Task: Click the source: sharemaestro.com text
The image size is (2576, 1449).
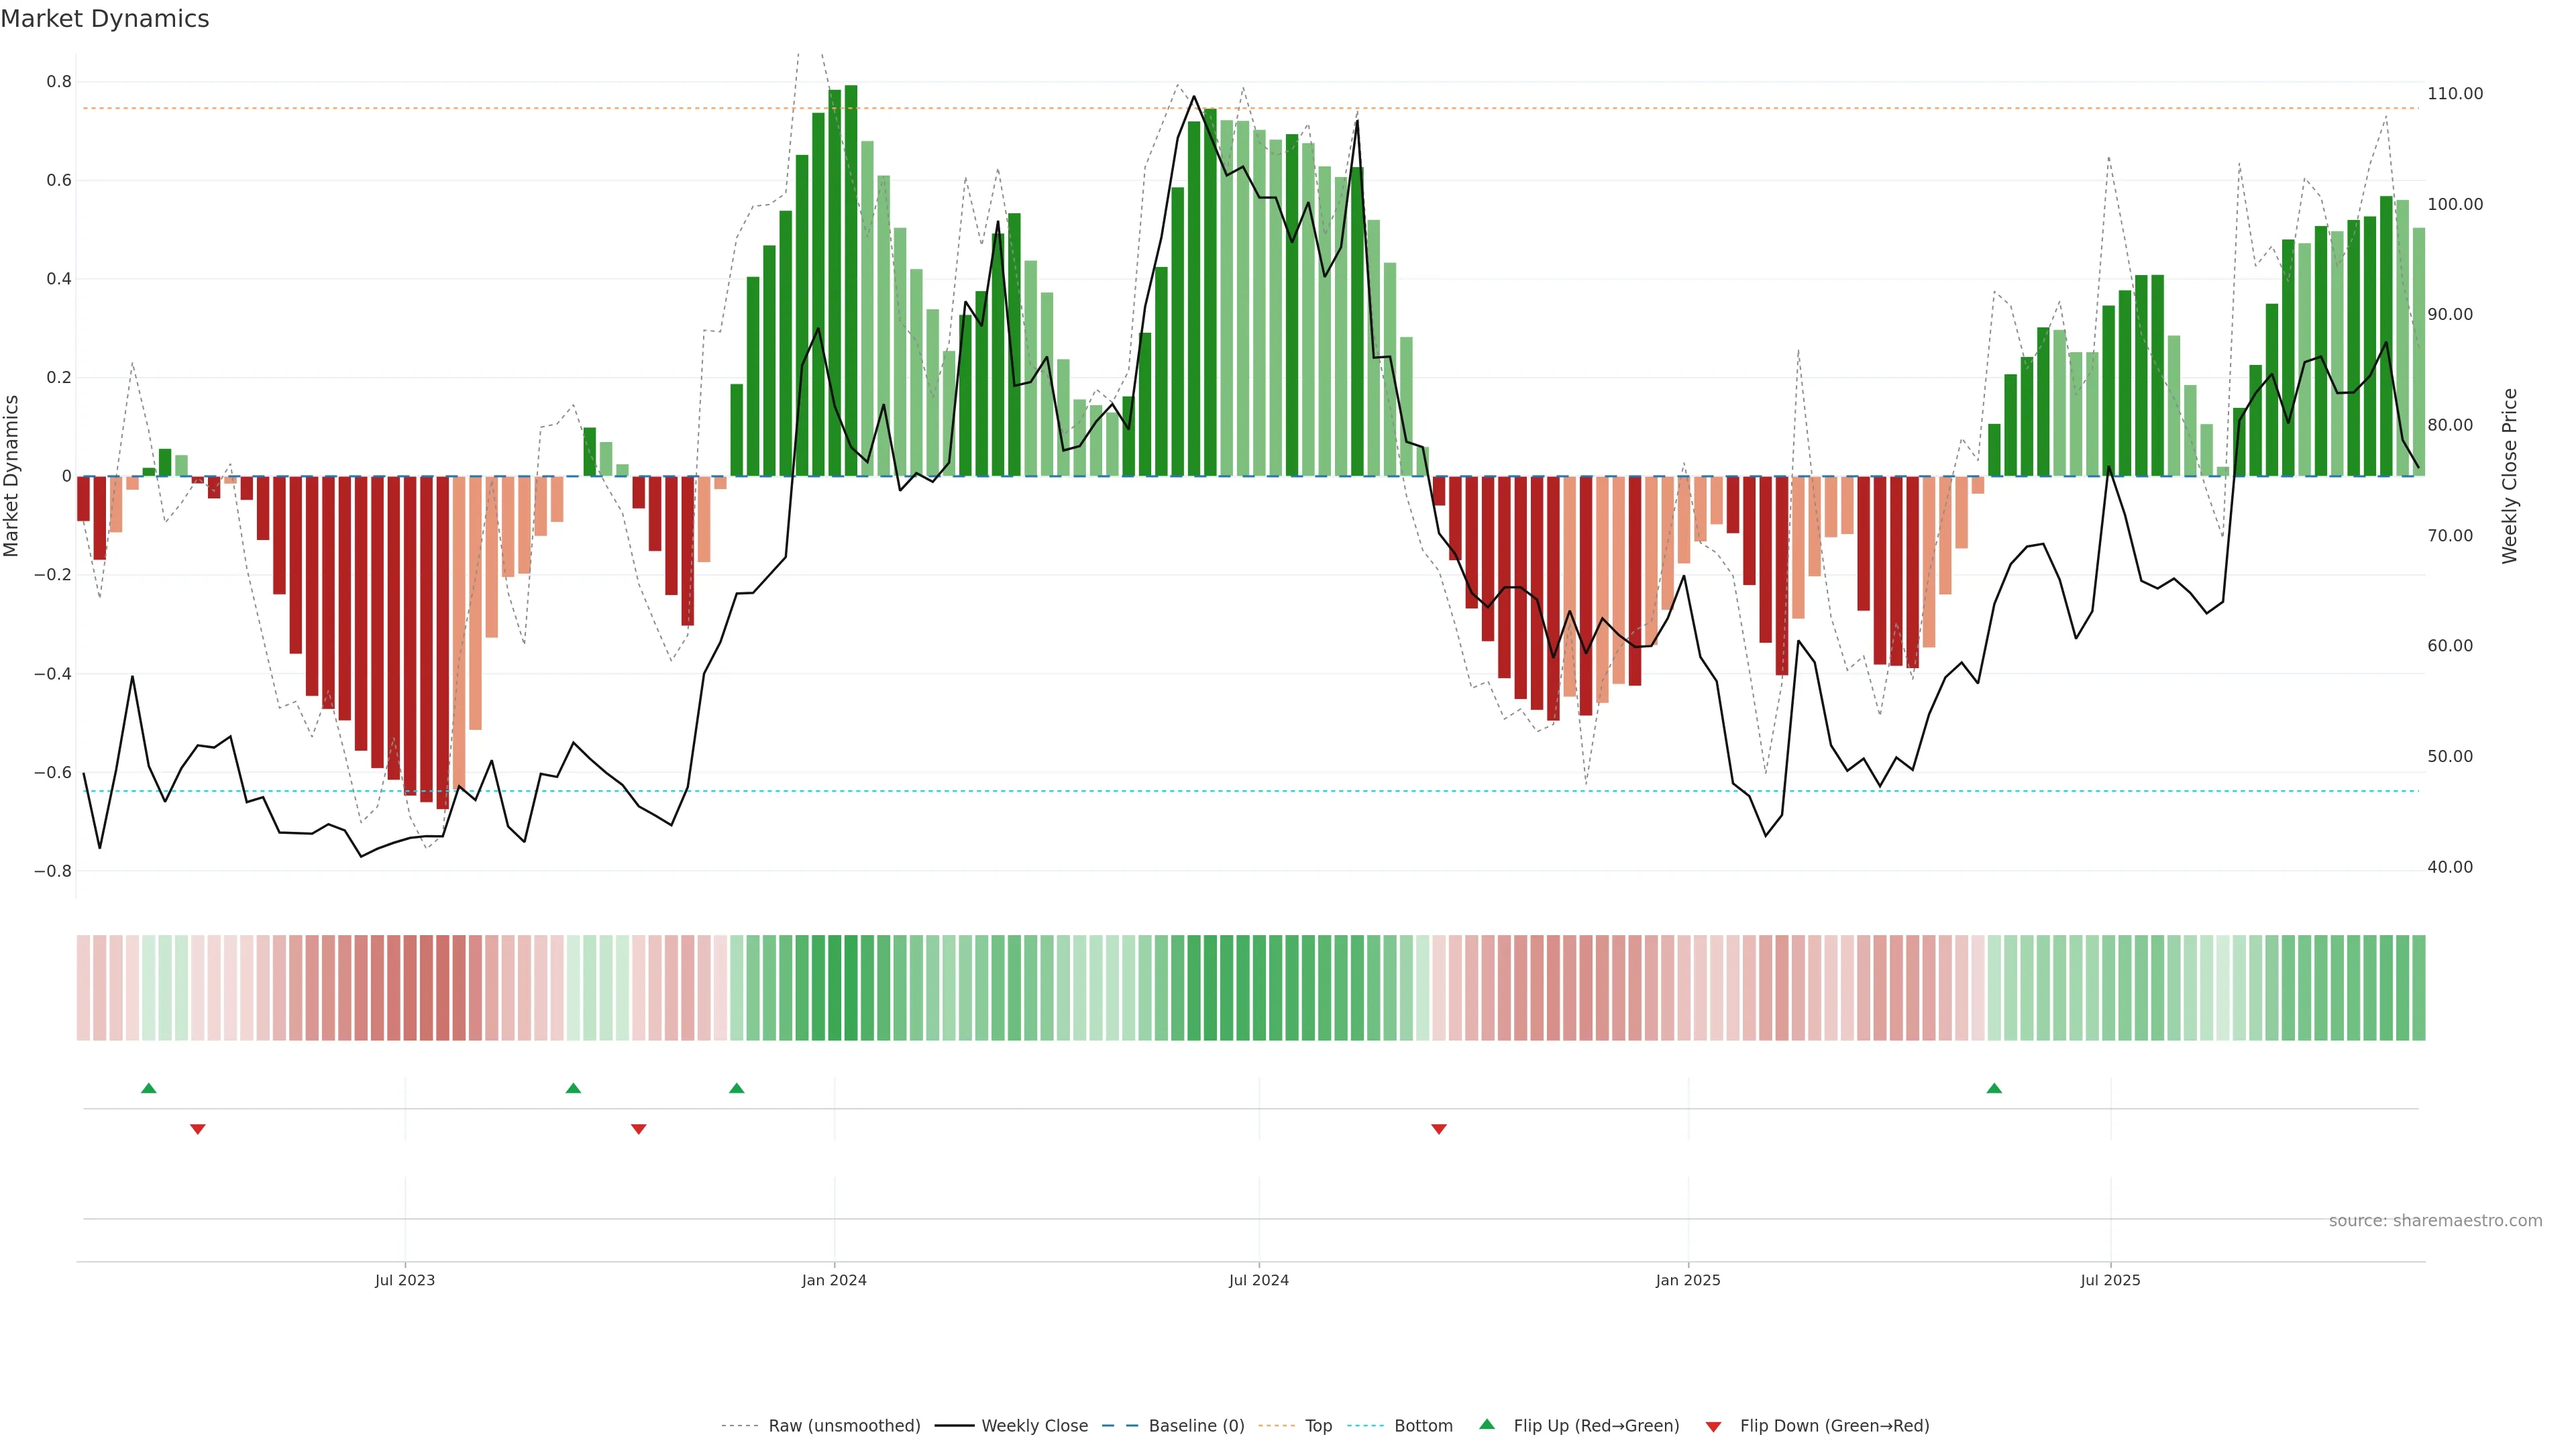Action: pos(2435,1221)
